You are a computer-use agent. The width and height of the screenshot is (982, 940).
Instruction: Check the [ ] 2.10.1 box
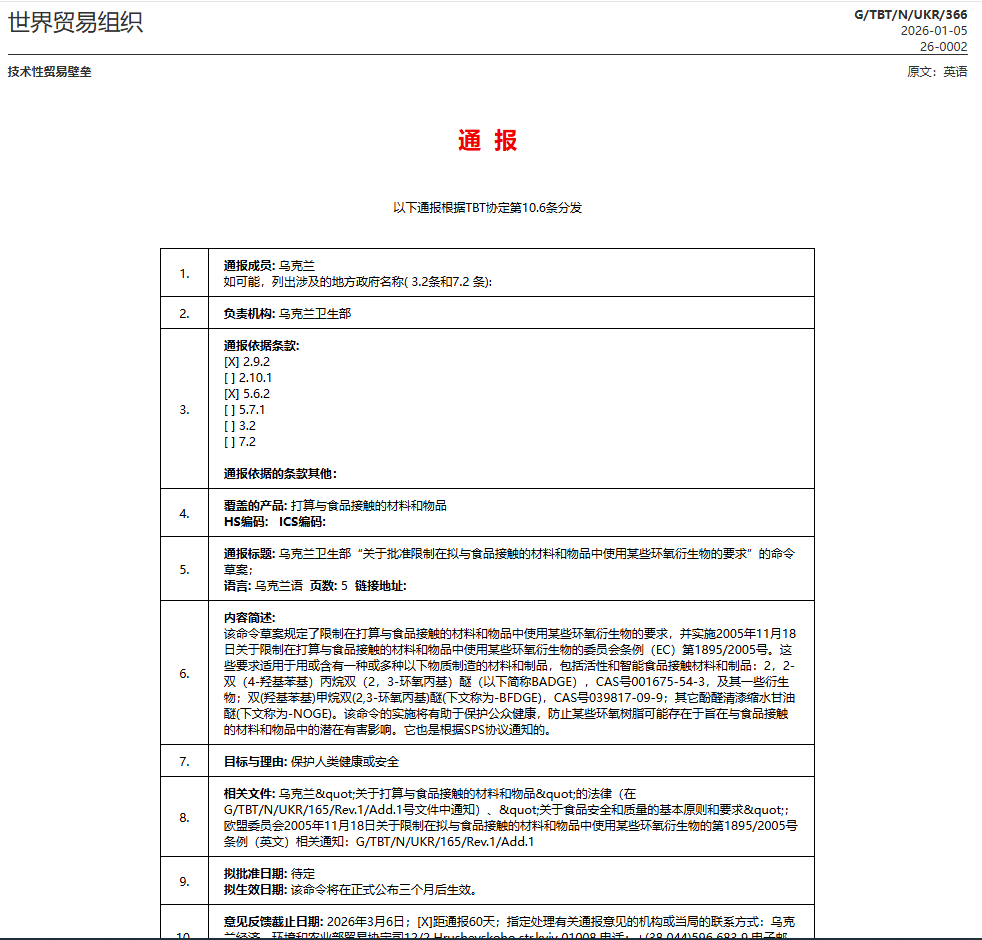(x=230, y=378)
